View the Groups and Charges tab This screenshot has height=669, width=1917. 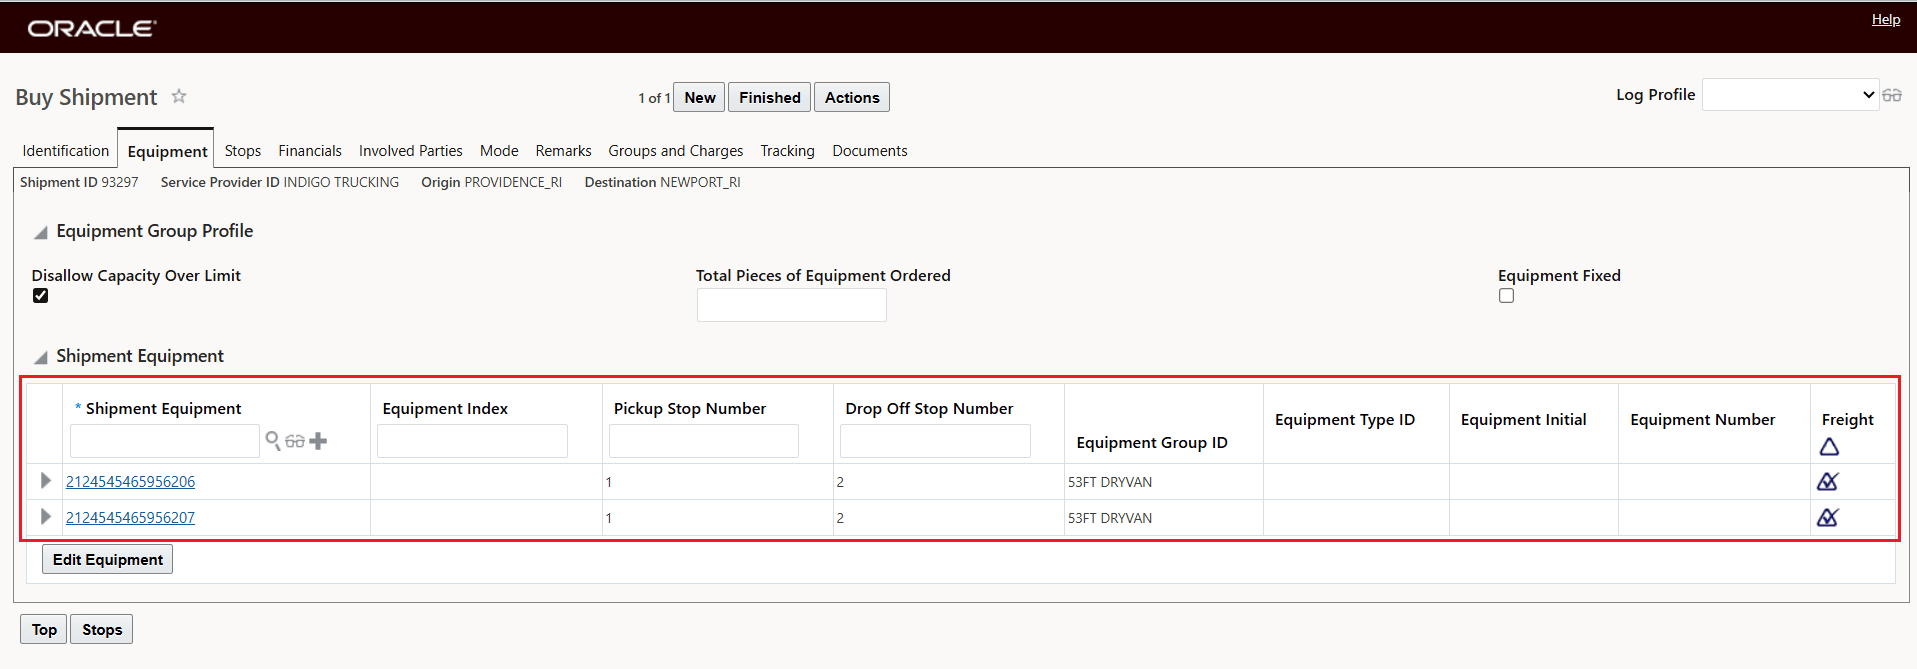pyautogui.click(x=676, y=151)
